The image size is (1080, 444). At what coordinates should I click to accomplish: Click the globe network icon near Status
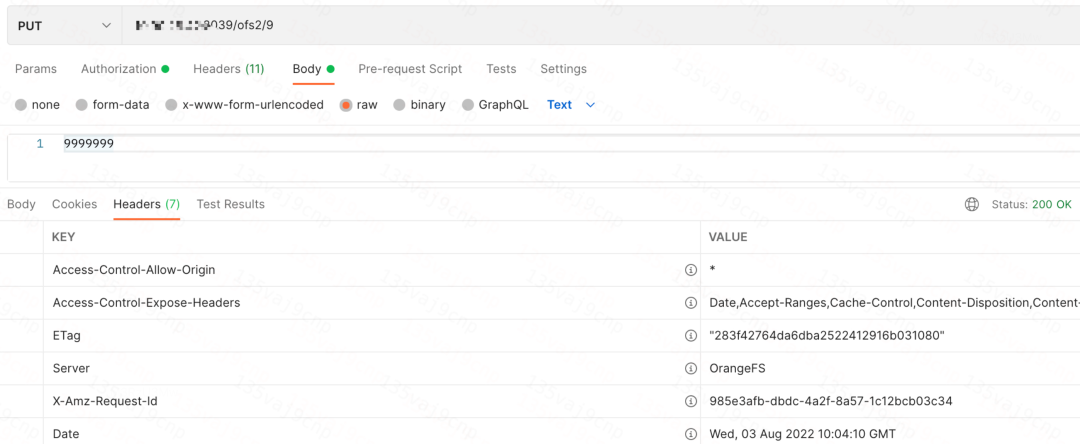pyautogui.click(x=971, y=204)
